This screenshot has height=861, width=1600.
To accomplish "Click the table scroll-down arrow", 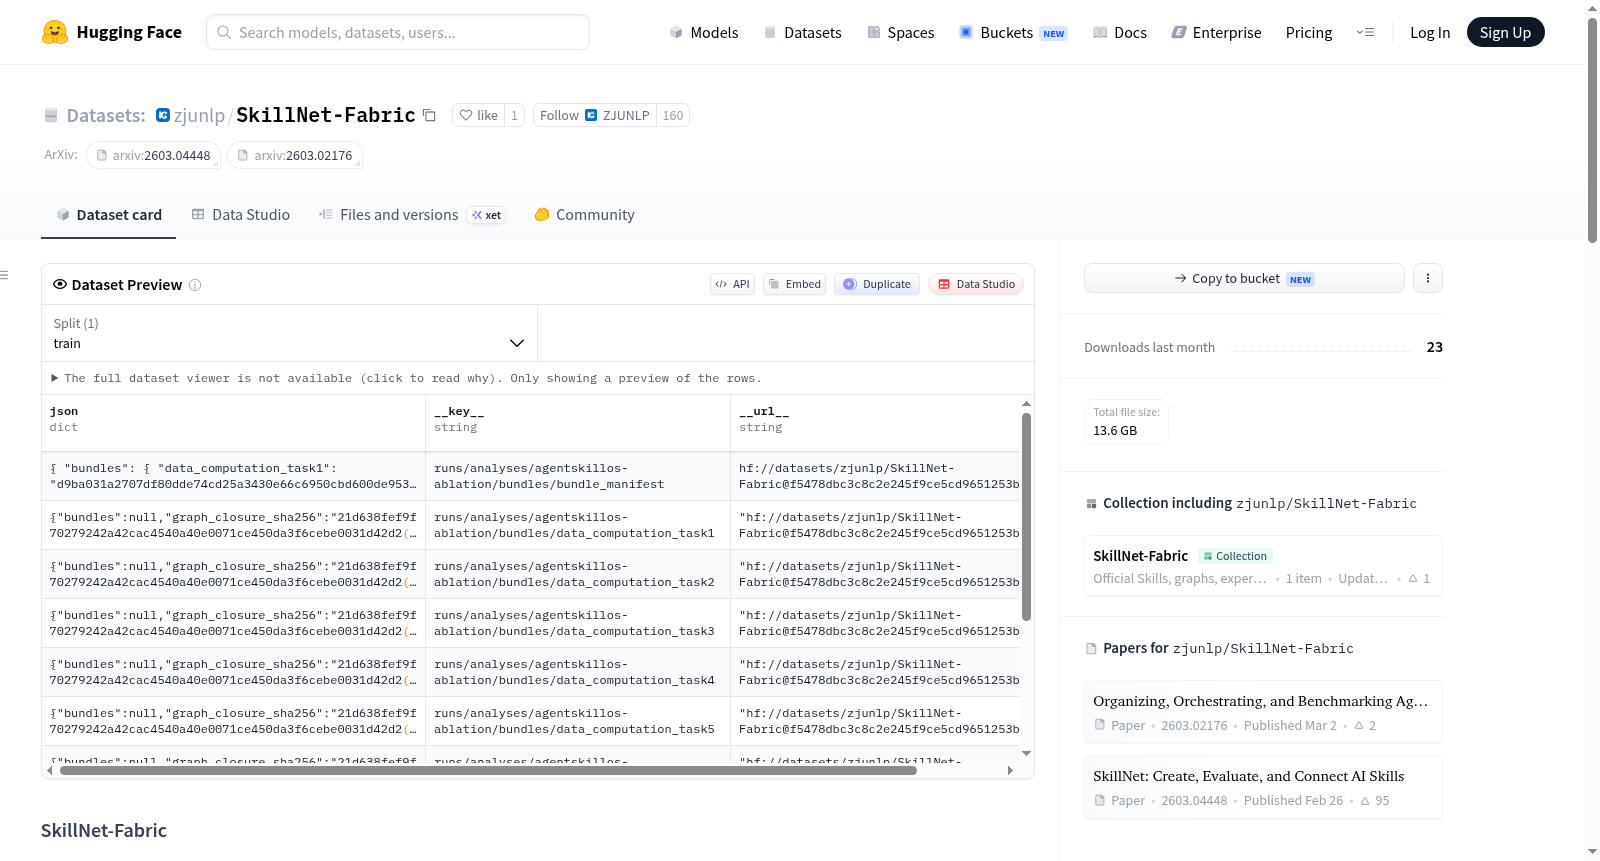I will pos(1026,753).
